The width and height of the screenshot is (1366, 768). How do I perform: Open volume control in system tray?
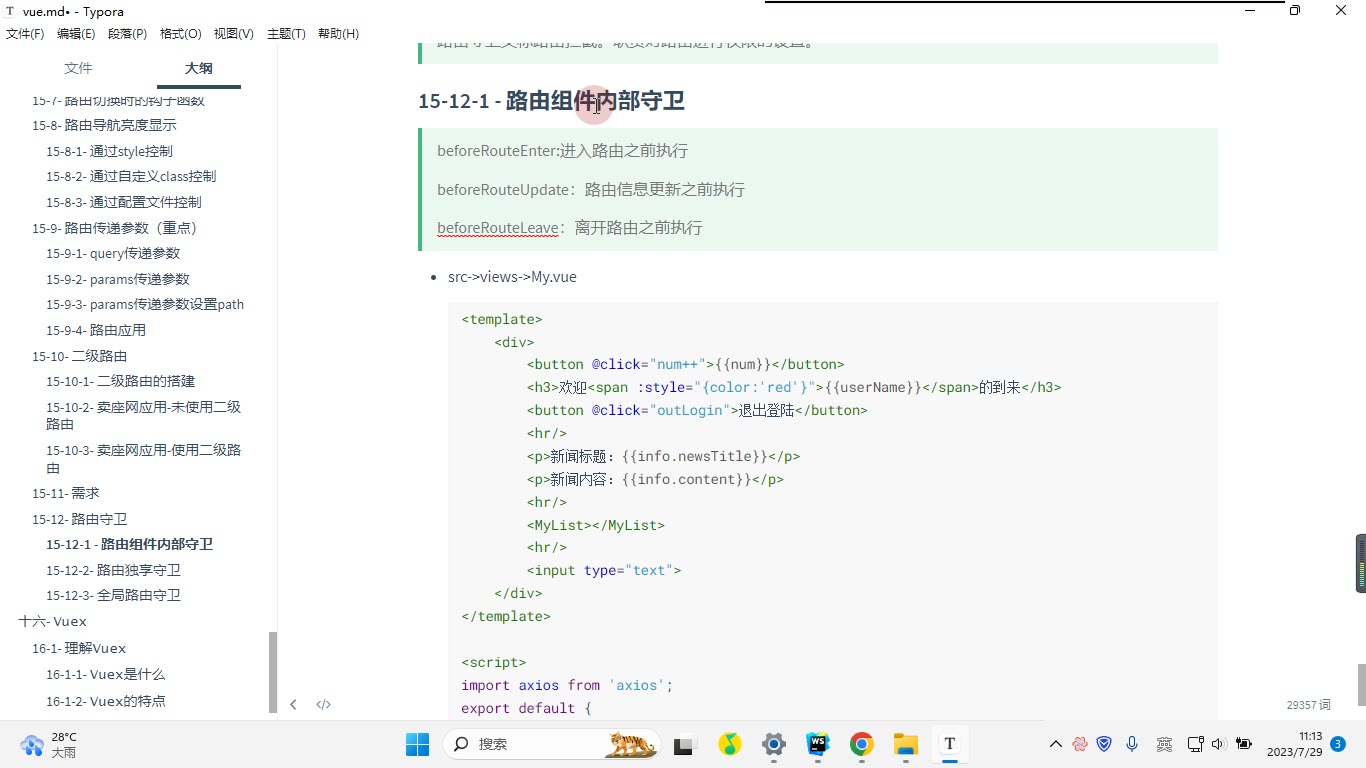[1218, 744]
